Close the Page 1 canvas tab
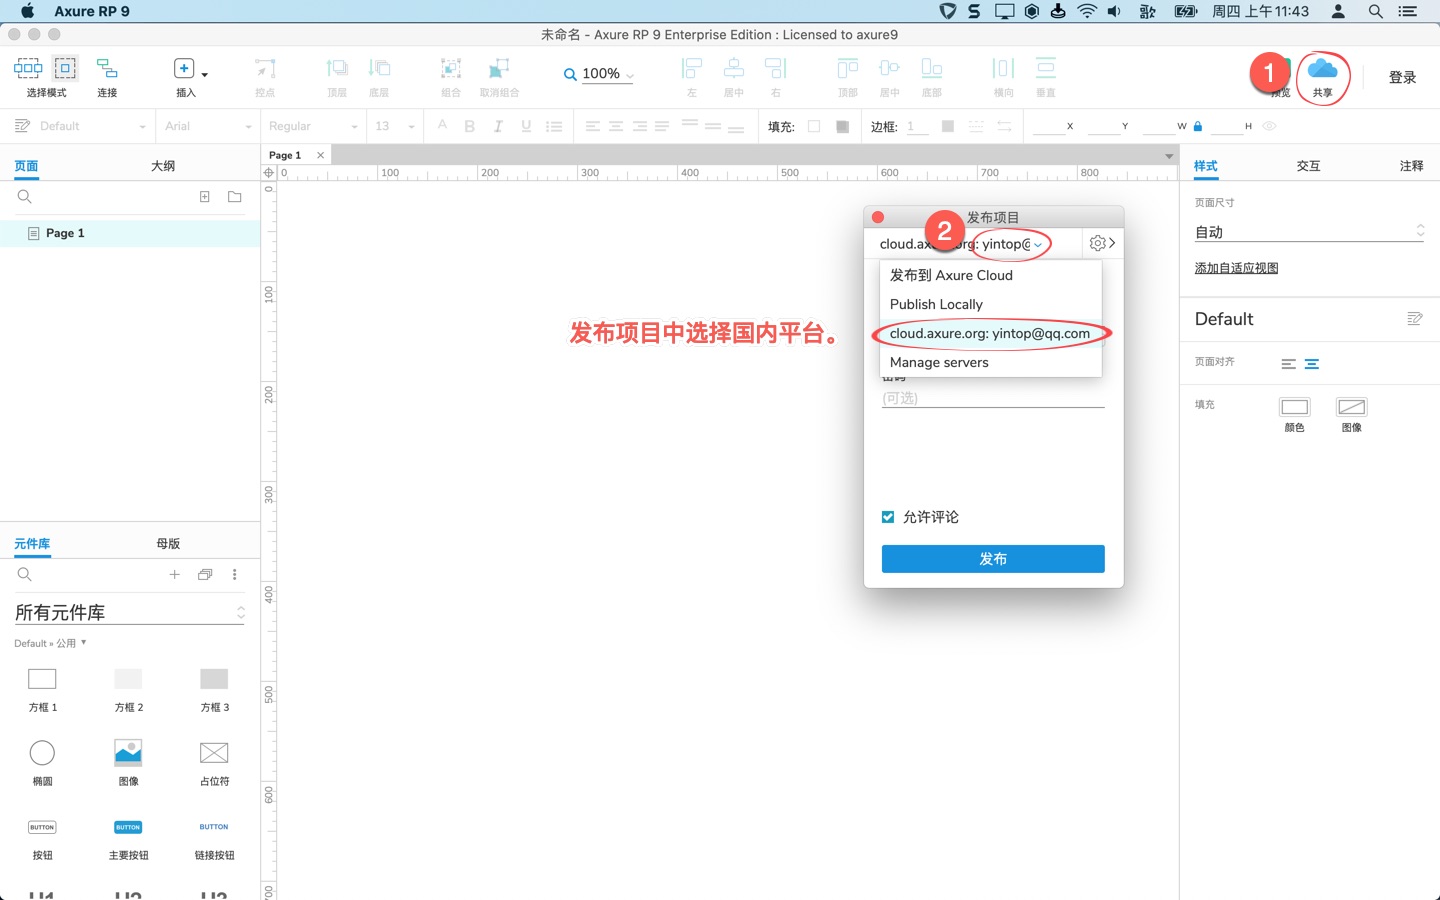 [320, 155]
